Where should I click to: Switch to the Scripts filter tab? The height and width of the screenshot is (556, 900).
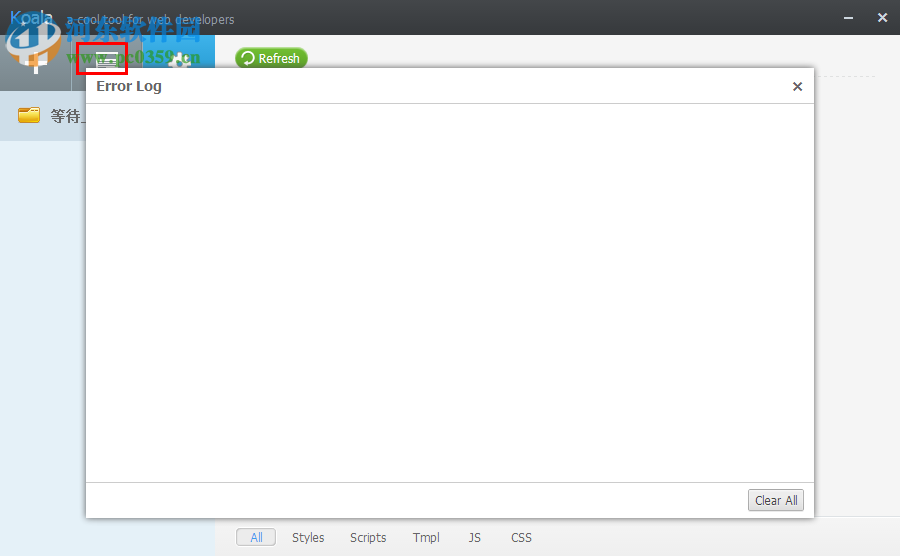tap(368, 538)
